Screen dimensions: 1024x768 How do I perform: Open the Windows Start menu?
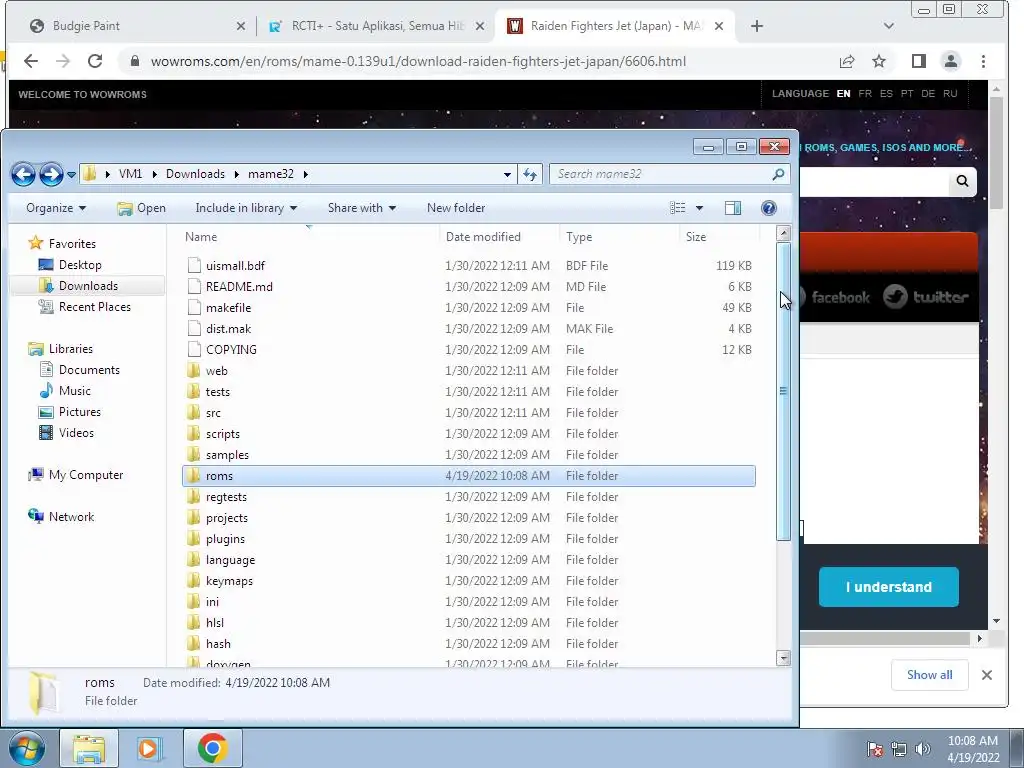point(25,748)
